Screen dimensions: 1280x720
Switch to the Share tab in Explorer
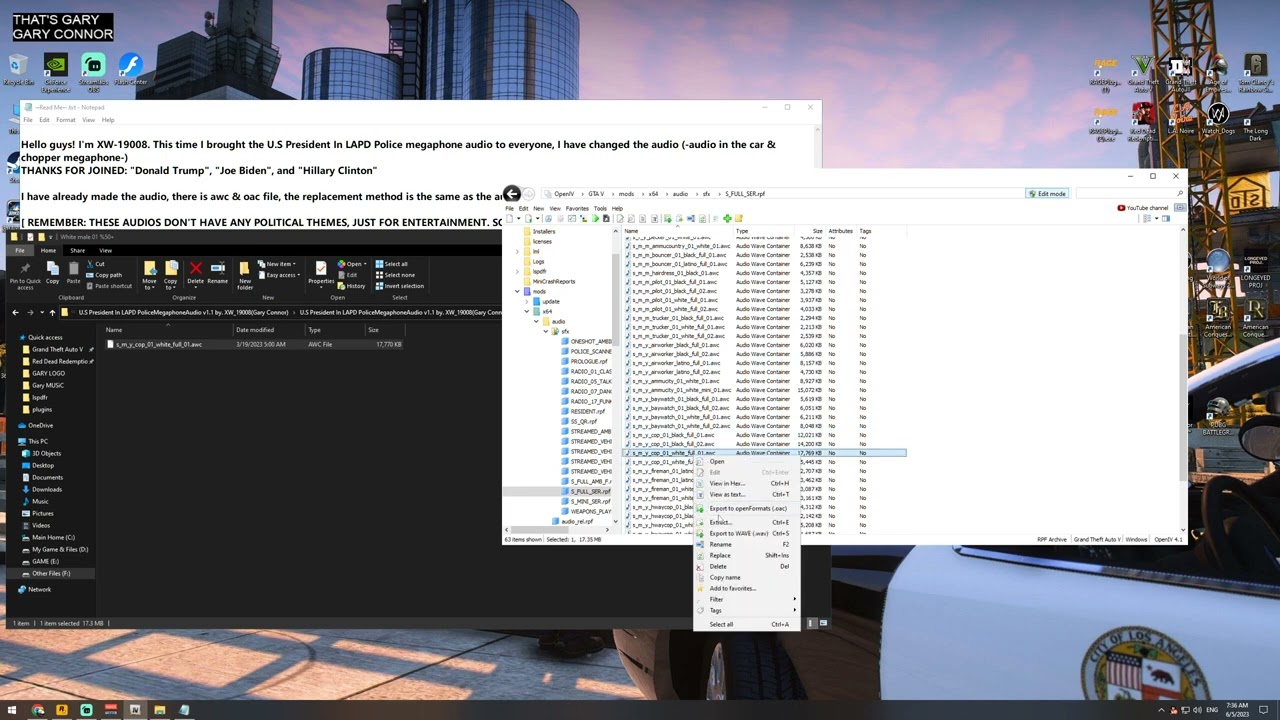(x=77, y=250)
